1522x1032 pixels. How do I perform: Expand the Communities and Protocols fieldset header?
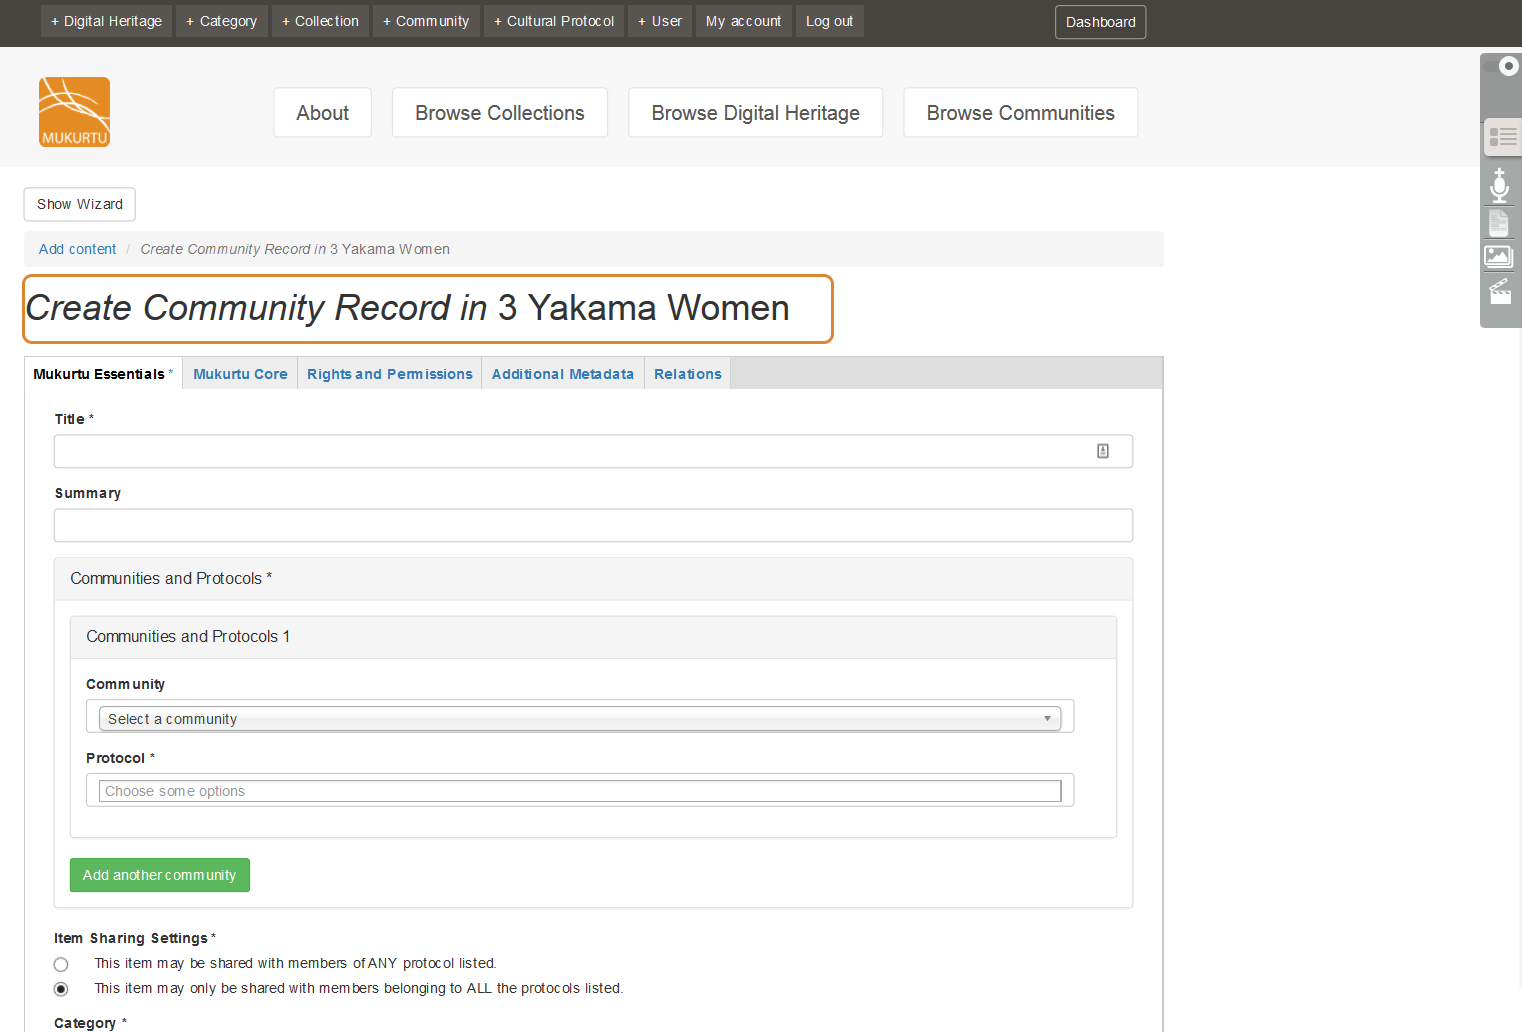(x=593, y=579)
